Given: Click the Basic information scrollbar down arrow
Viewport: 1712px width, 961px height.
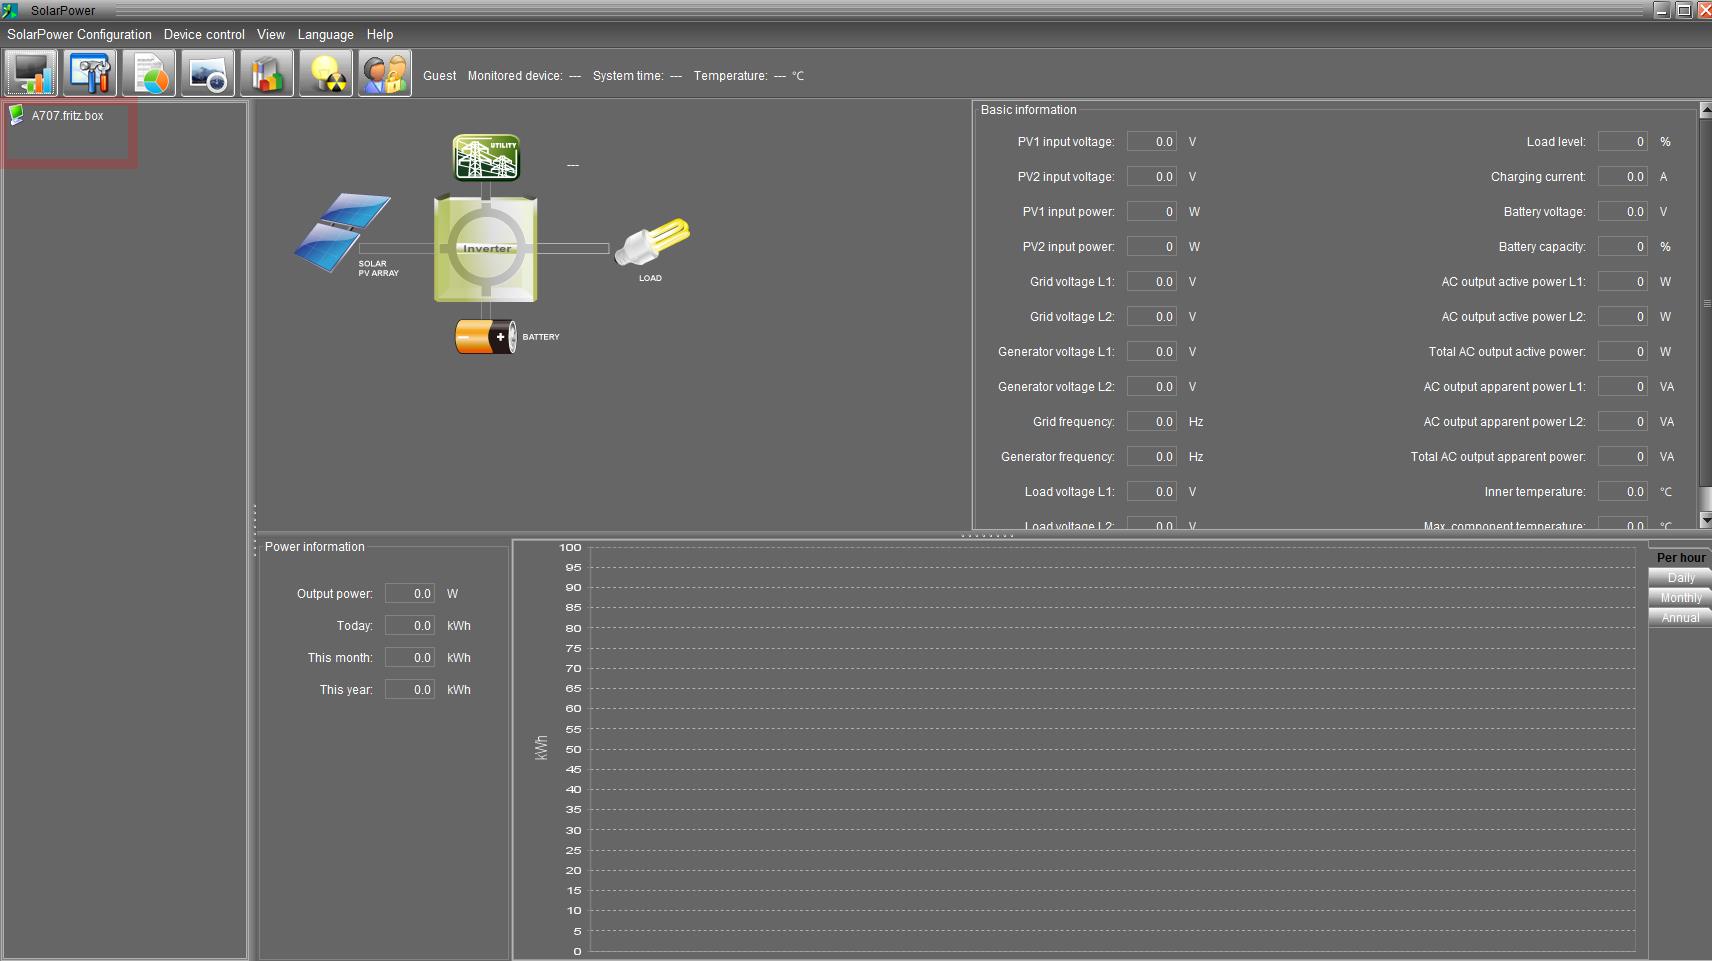Looking at the screenshot, I should pos(1705,520).
